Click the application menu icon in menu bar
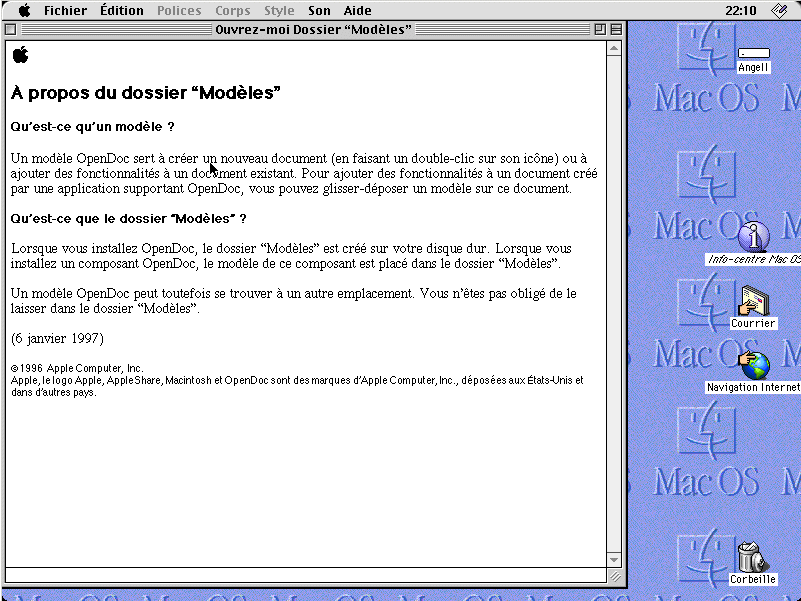Image resolution: width=801 pixels, height=601 pixels. point(779,10)
